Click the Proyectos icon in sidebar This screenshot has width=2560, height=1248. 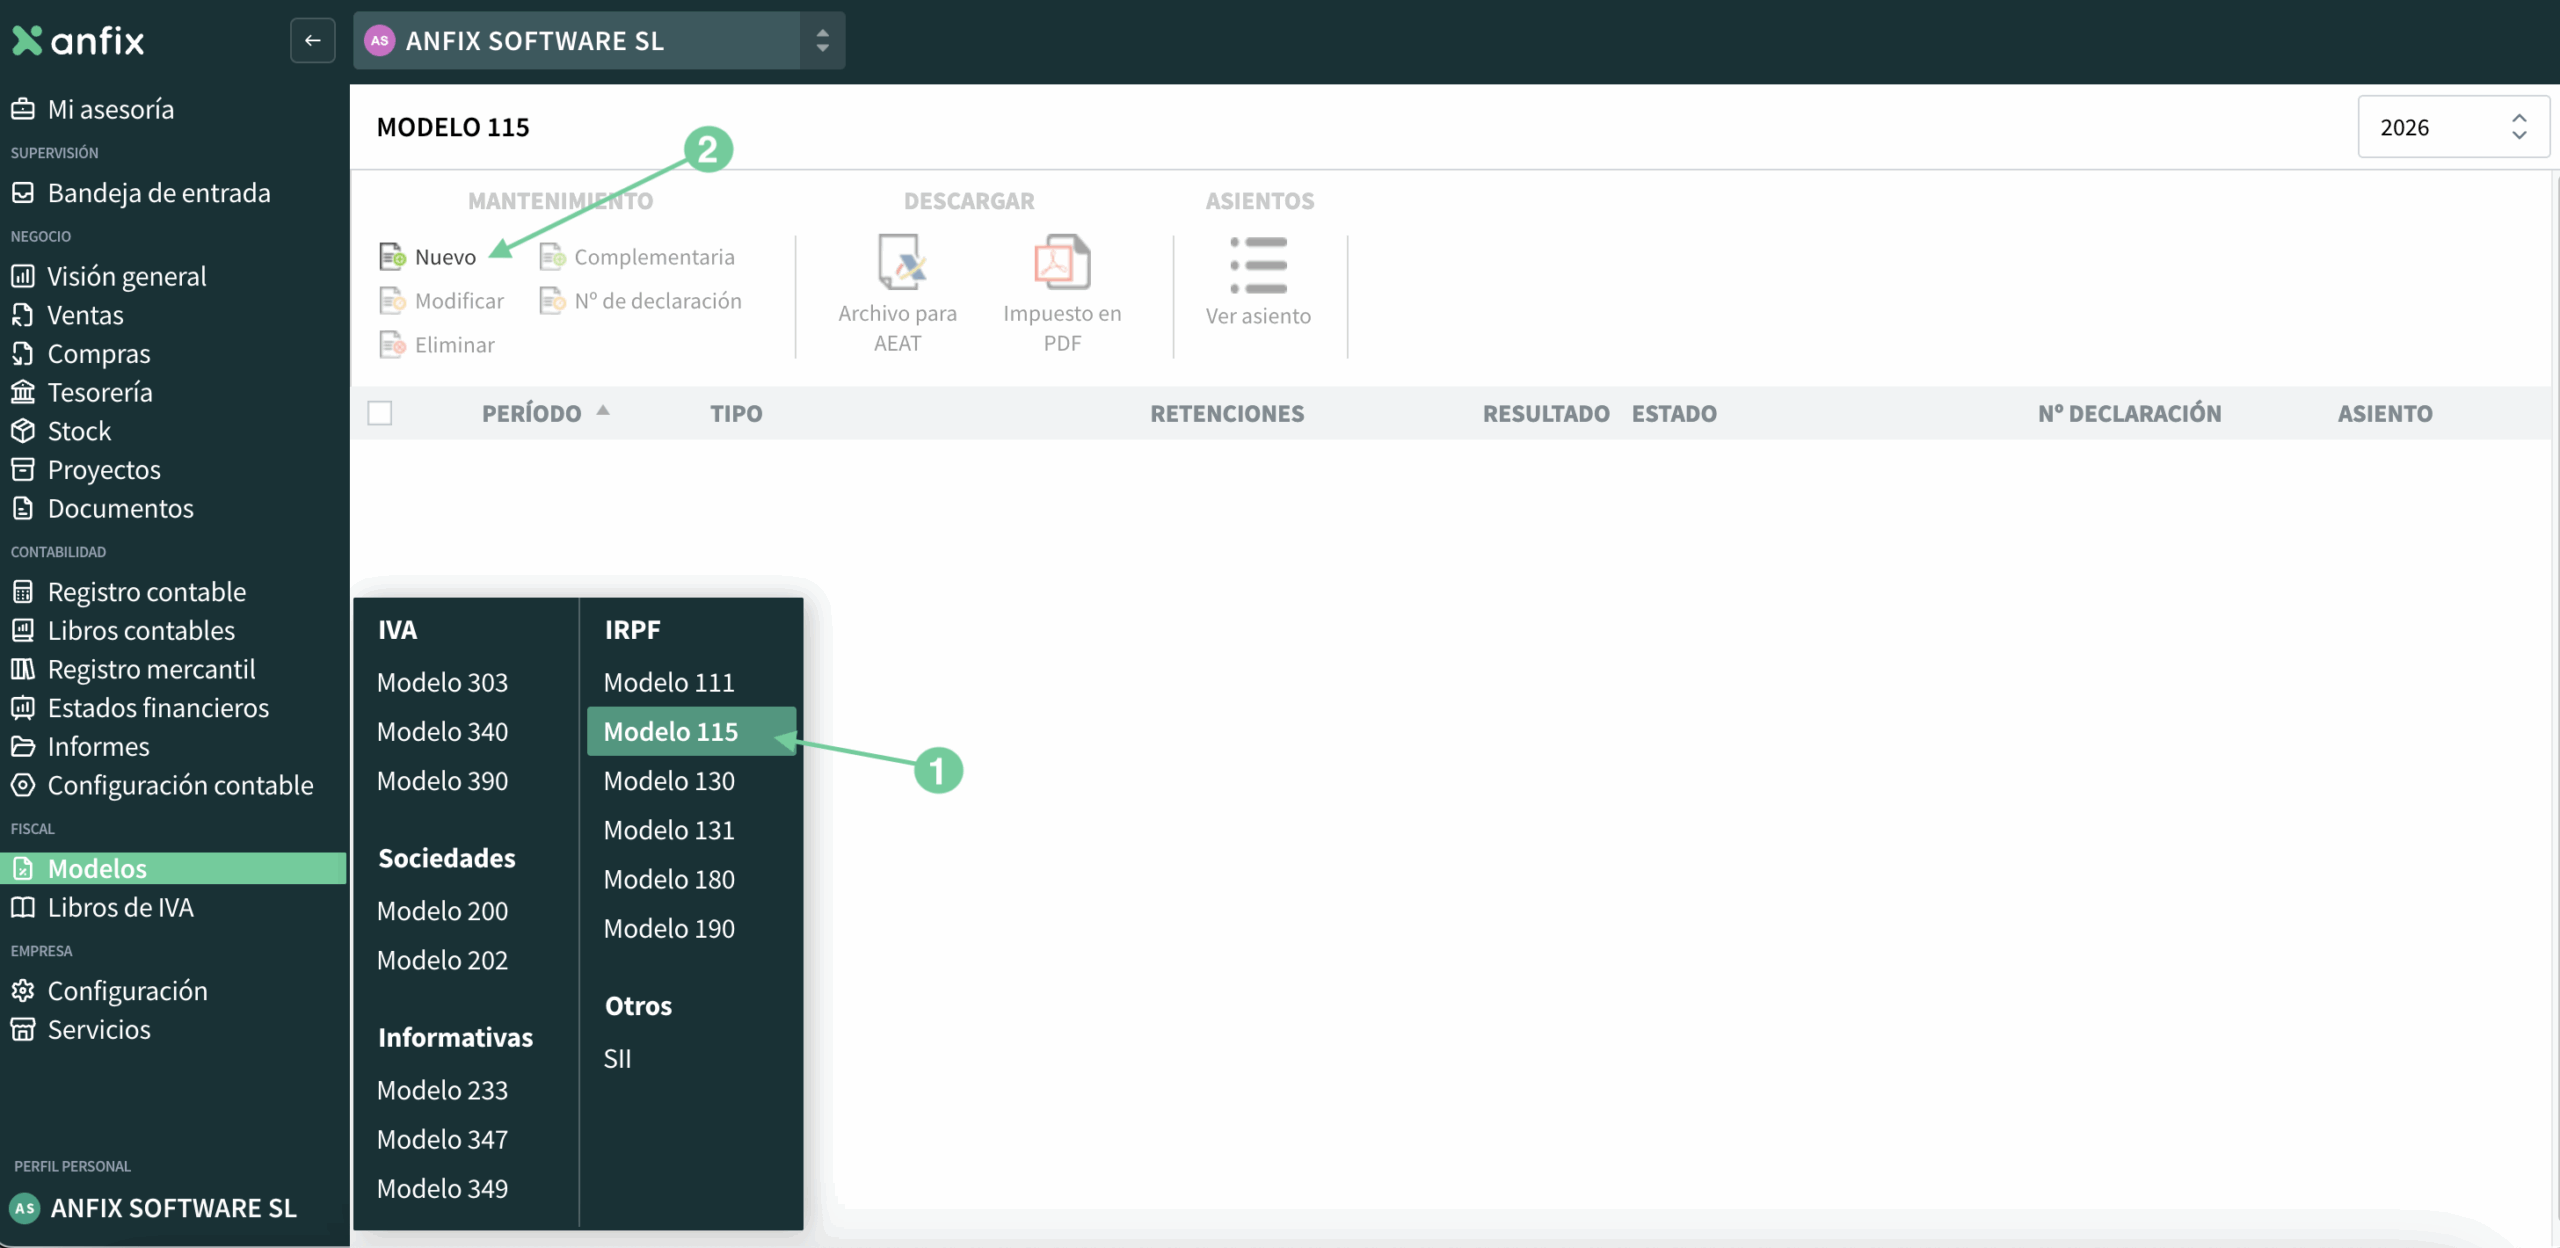23,469
